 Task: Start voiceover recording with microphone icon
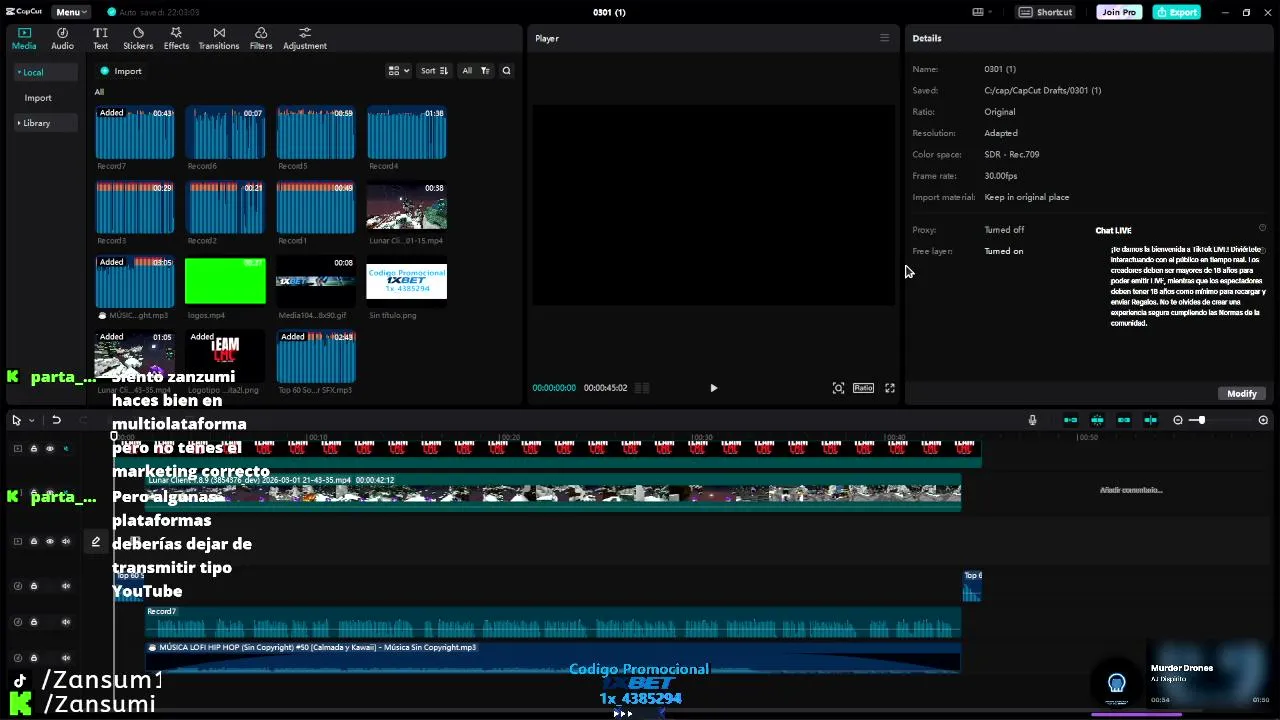tap(1032, 420)
